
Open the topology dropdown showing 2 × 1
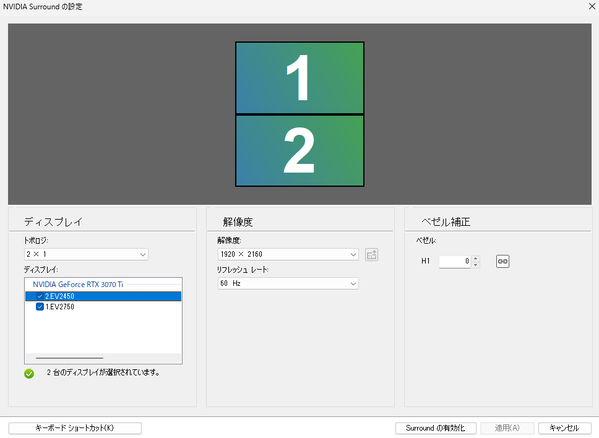tap(86, 254)
